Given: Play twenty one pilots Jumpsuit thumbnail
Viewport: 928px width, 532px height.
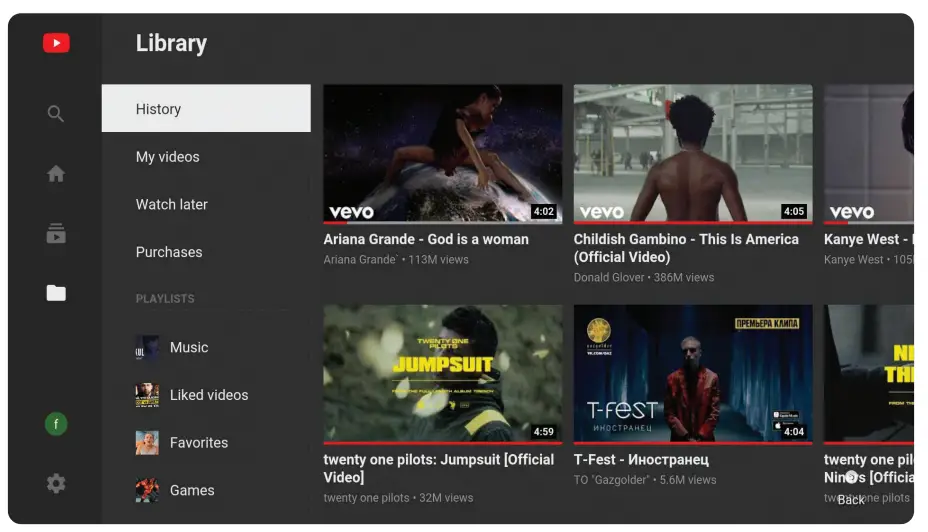Looking at the screenshot, I should (x=443, y=373).
